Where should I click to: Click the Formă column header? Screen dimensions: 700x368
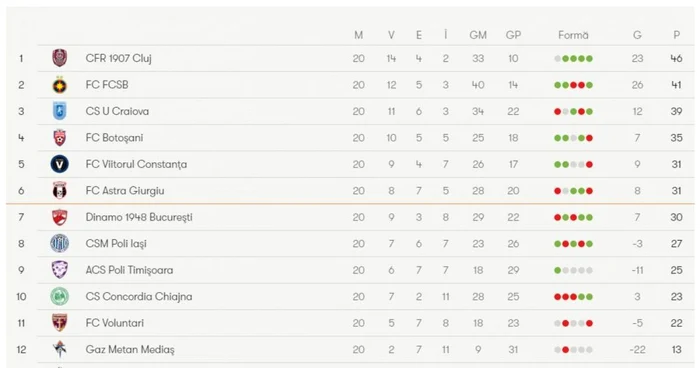click(x=573, y=35)
